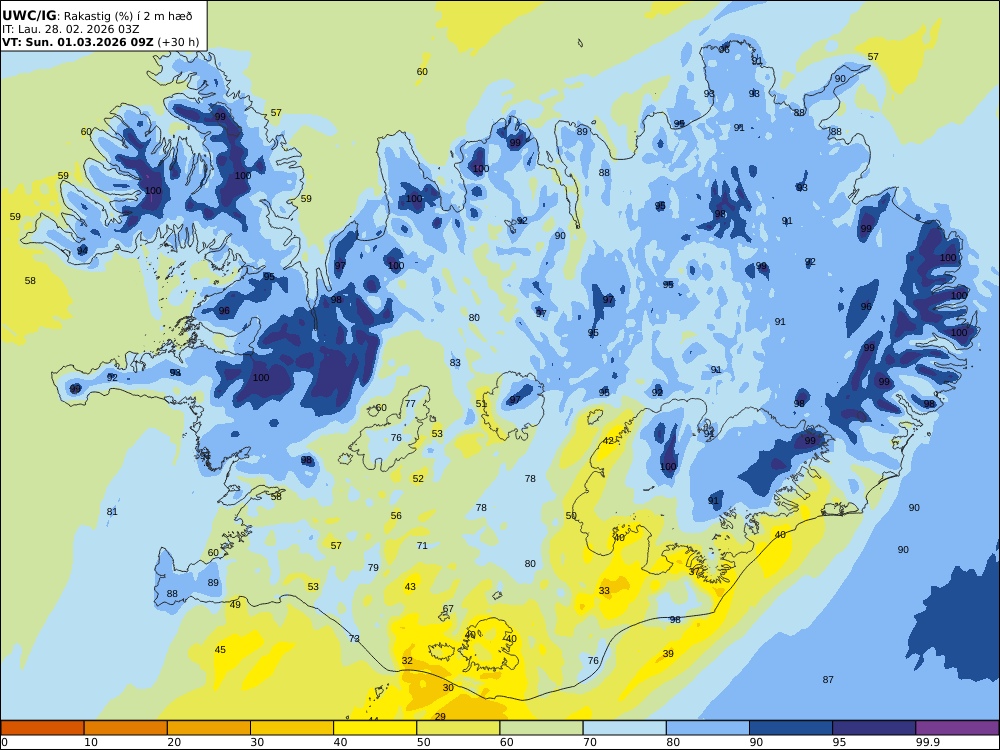Click the 95–99.9 navy legend segment
The width and height of the screenshot is (1000, 750).
point(874,728)
